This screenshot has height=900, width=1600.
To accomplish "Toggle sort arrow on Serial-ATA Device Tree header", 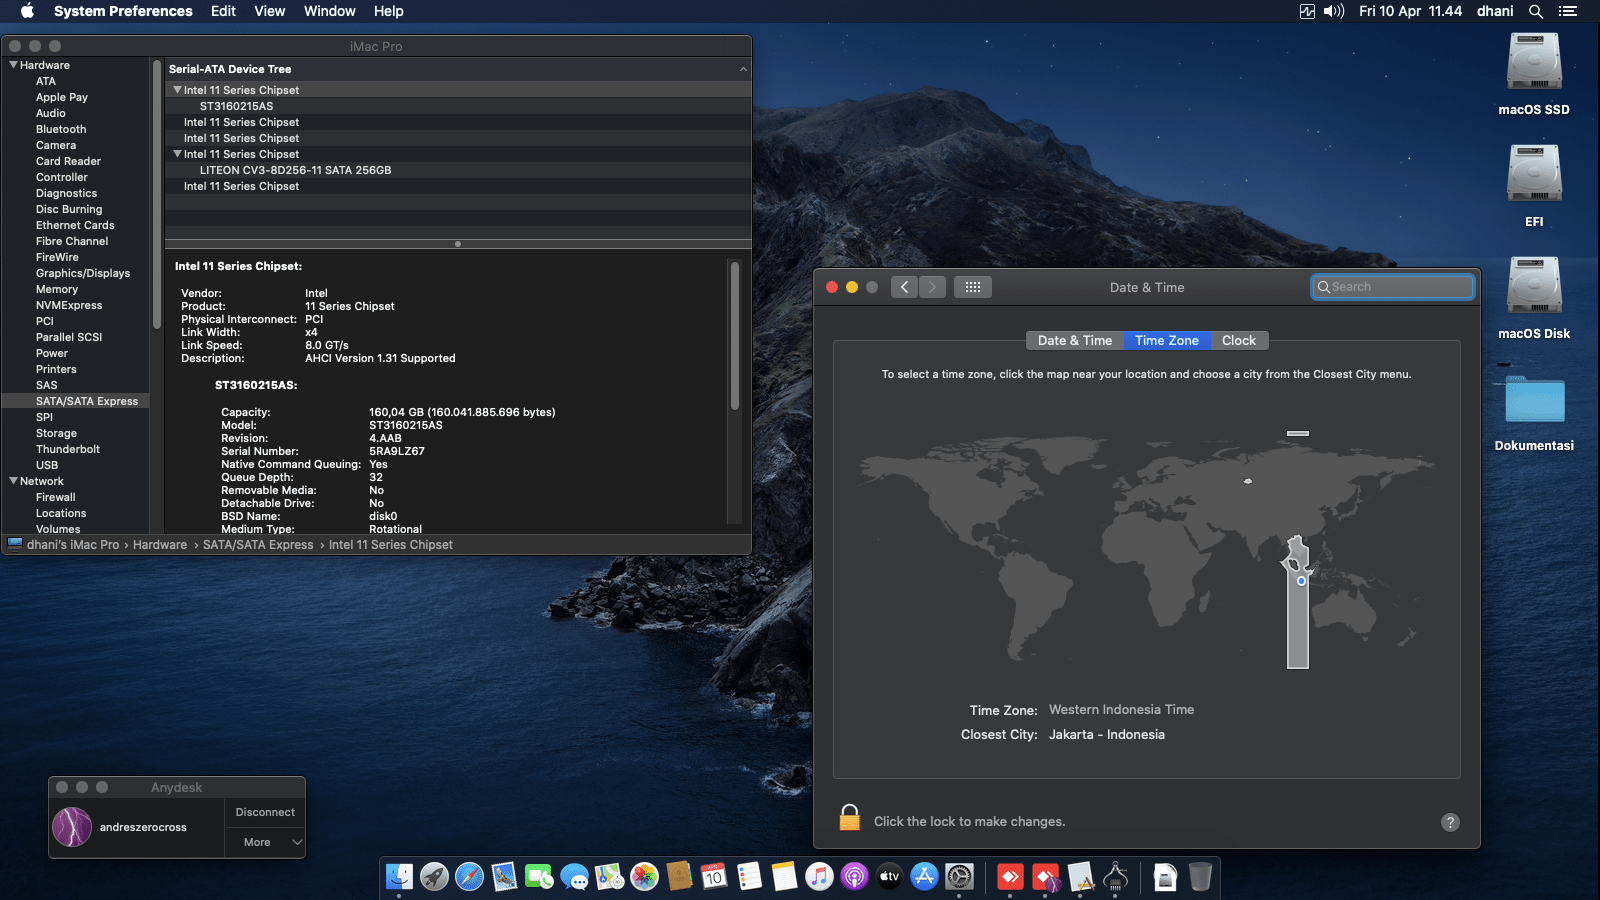I will click(743, 69).
